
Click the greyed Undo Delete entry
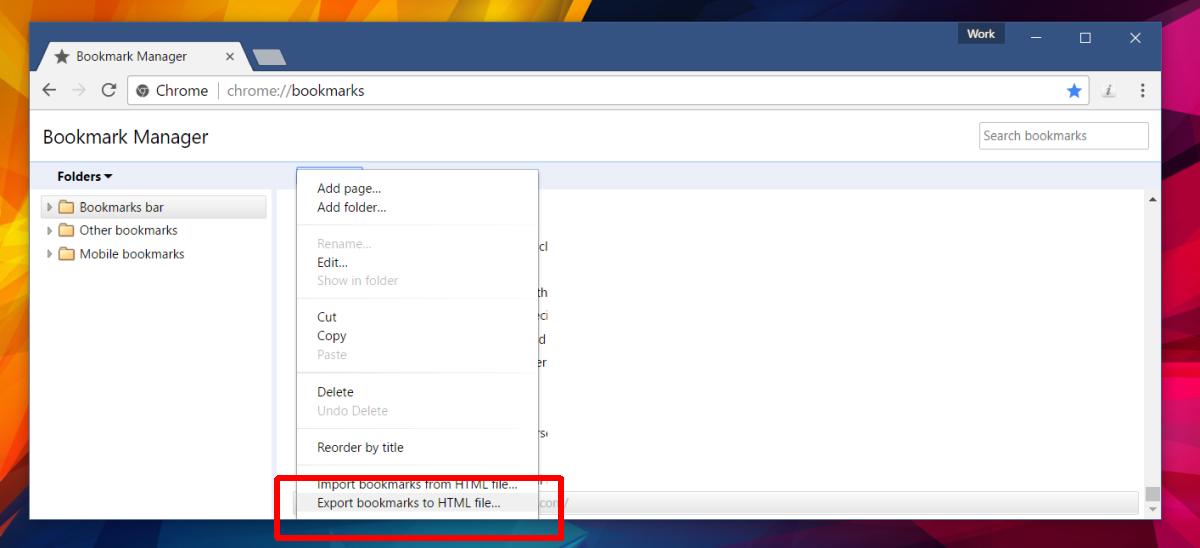click(x=352, y=411)
